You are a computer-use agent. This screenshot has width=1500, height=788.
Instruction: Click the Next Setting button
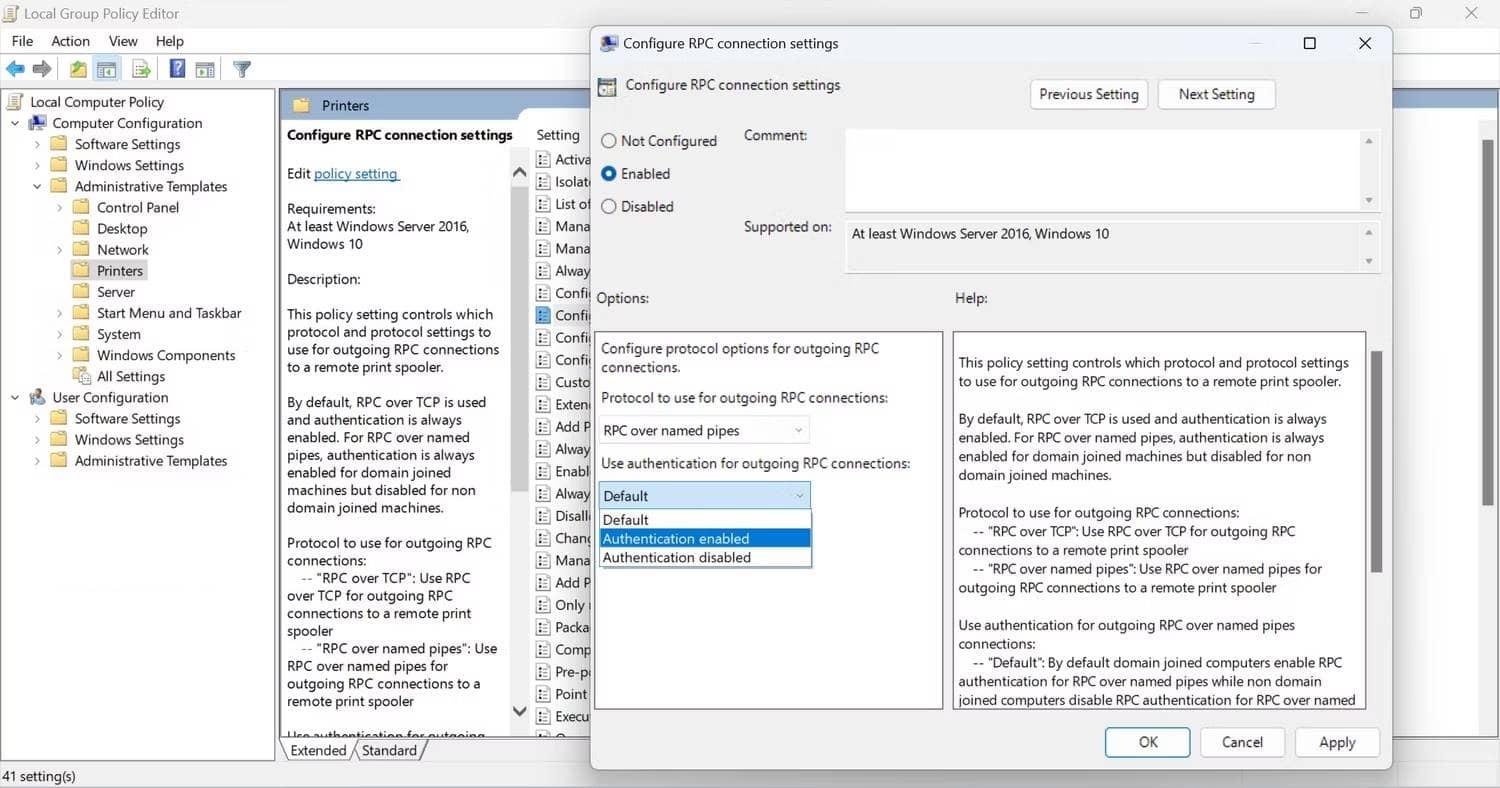coord(1216,94)
